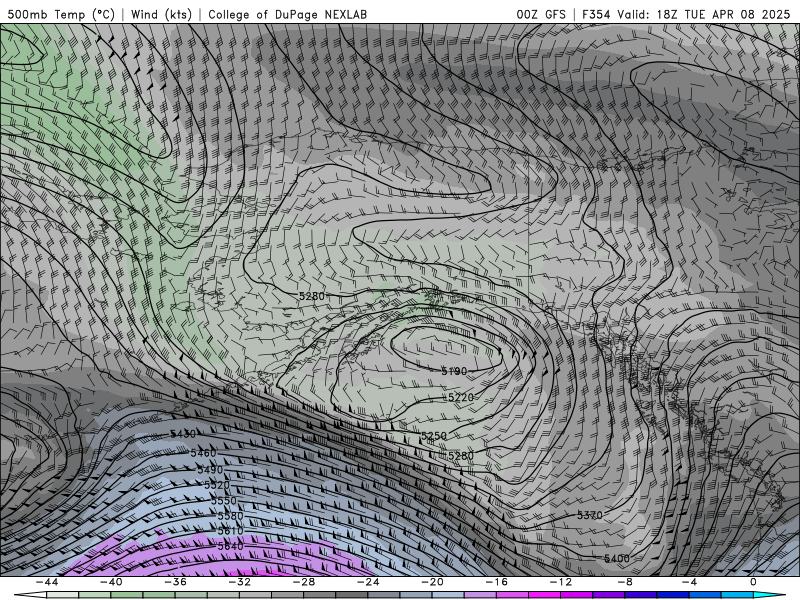Screen dimensions: 800x600
Task: Click the 5220 contour label
Action: click(x=460, y=397)
